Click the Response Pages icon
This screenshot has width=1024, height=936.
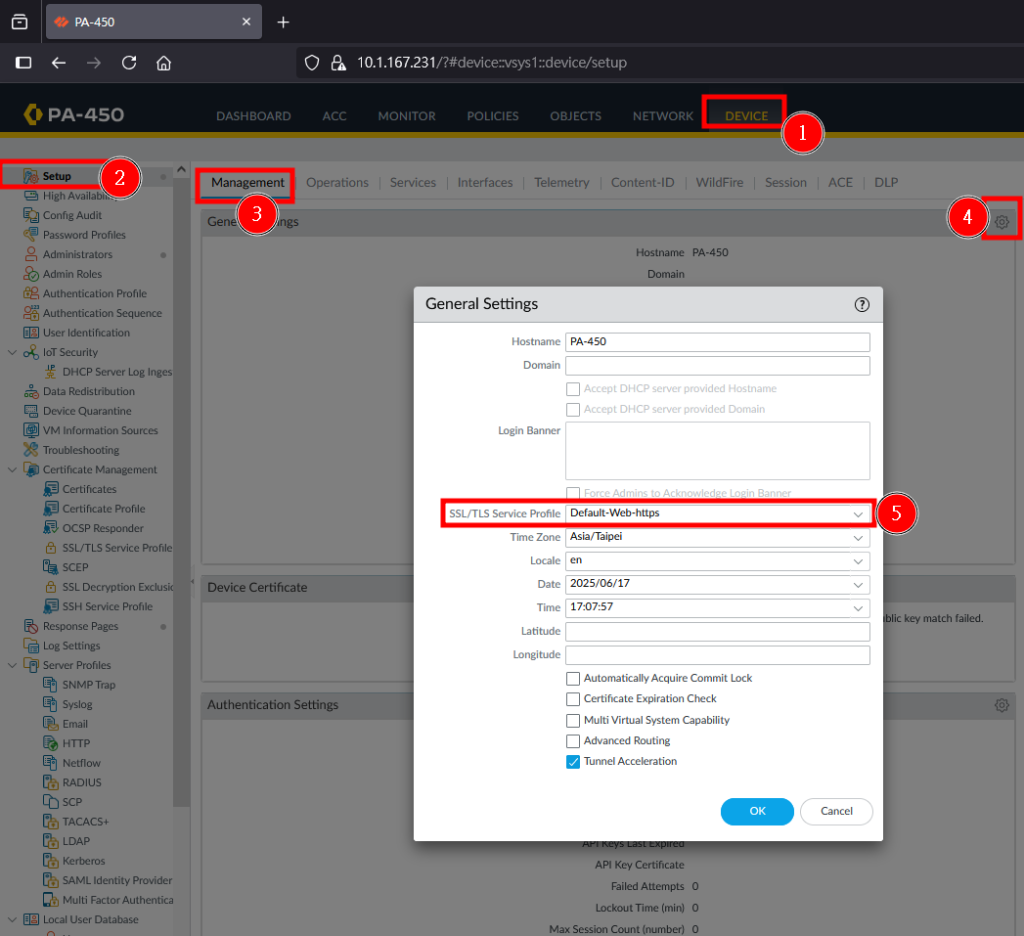[x=31, y=626]
